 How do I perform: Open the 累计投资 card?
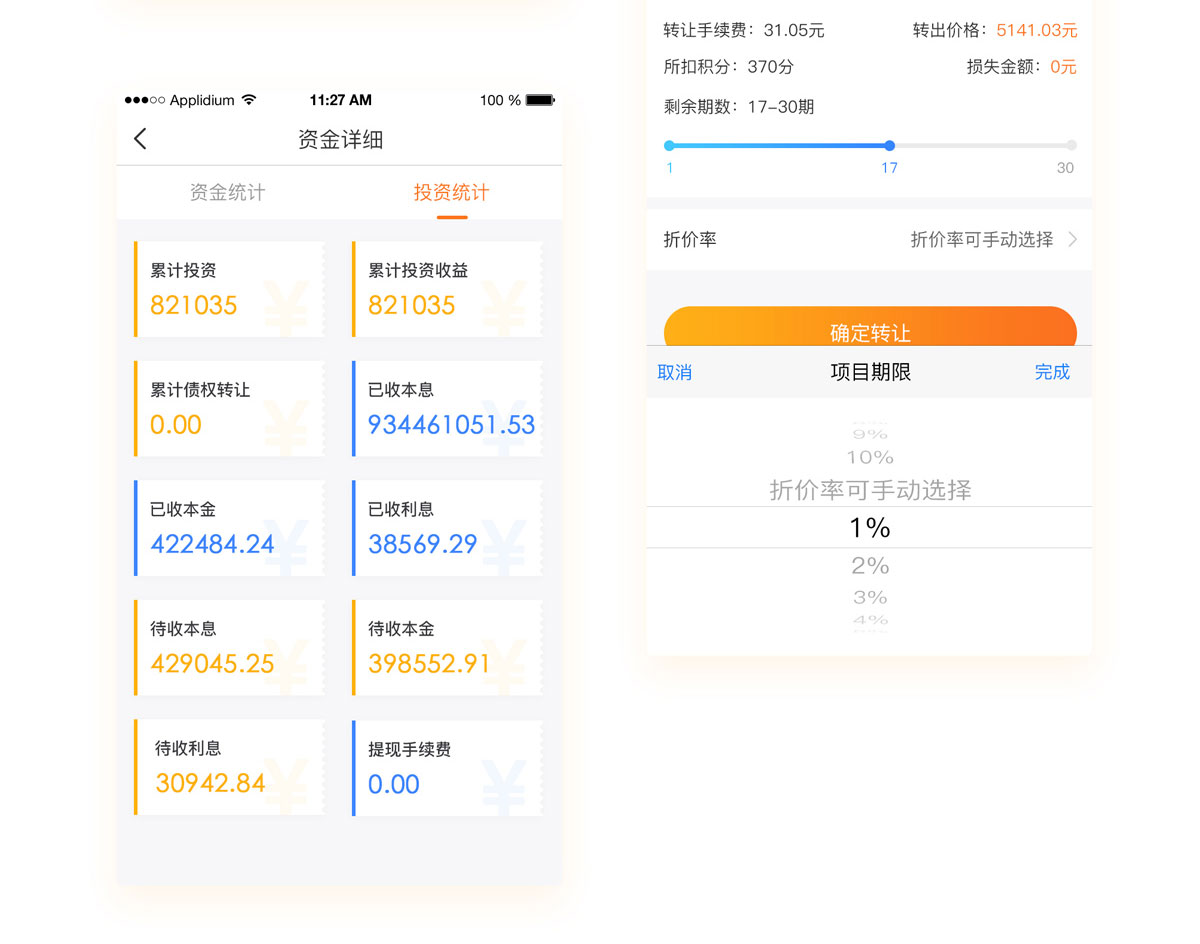[x=229, y=289]
